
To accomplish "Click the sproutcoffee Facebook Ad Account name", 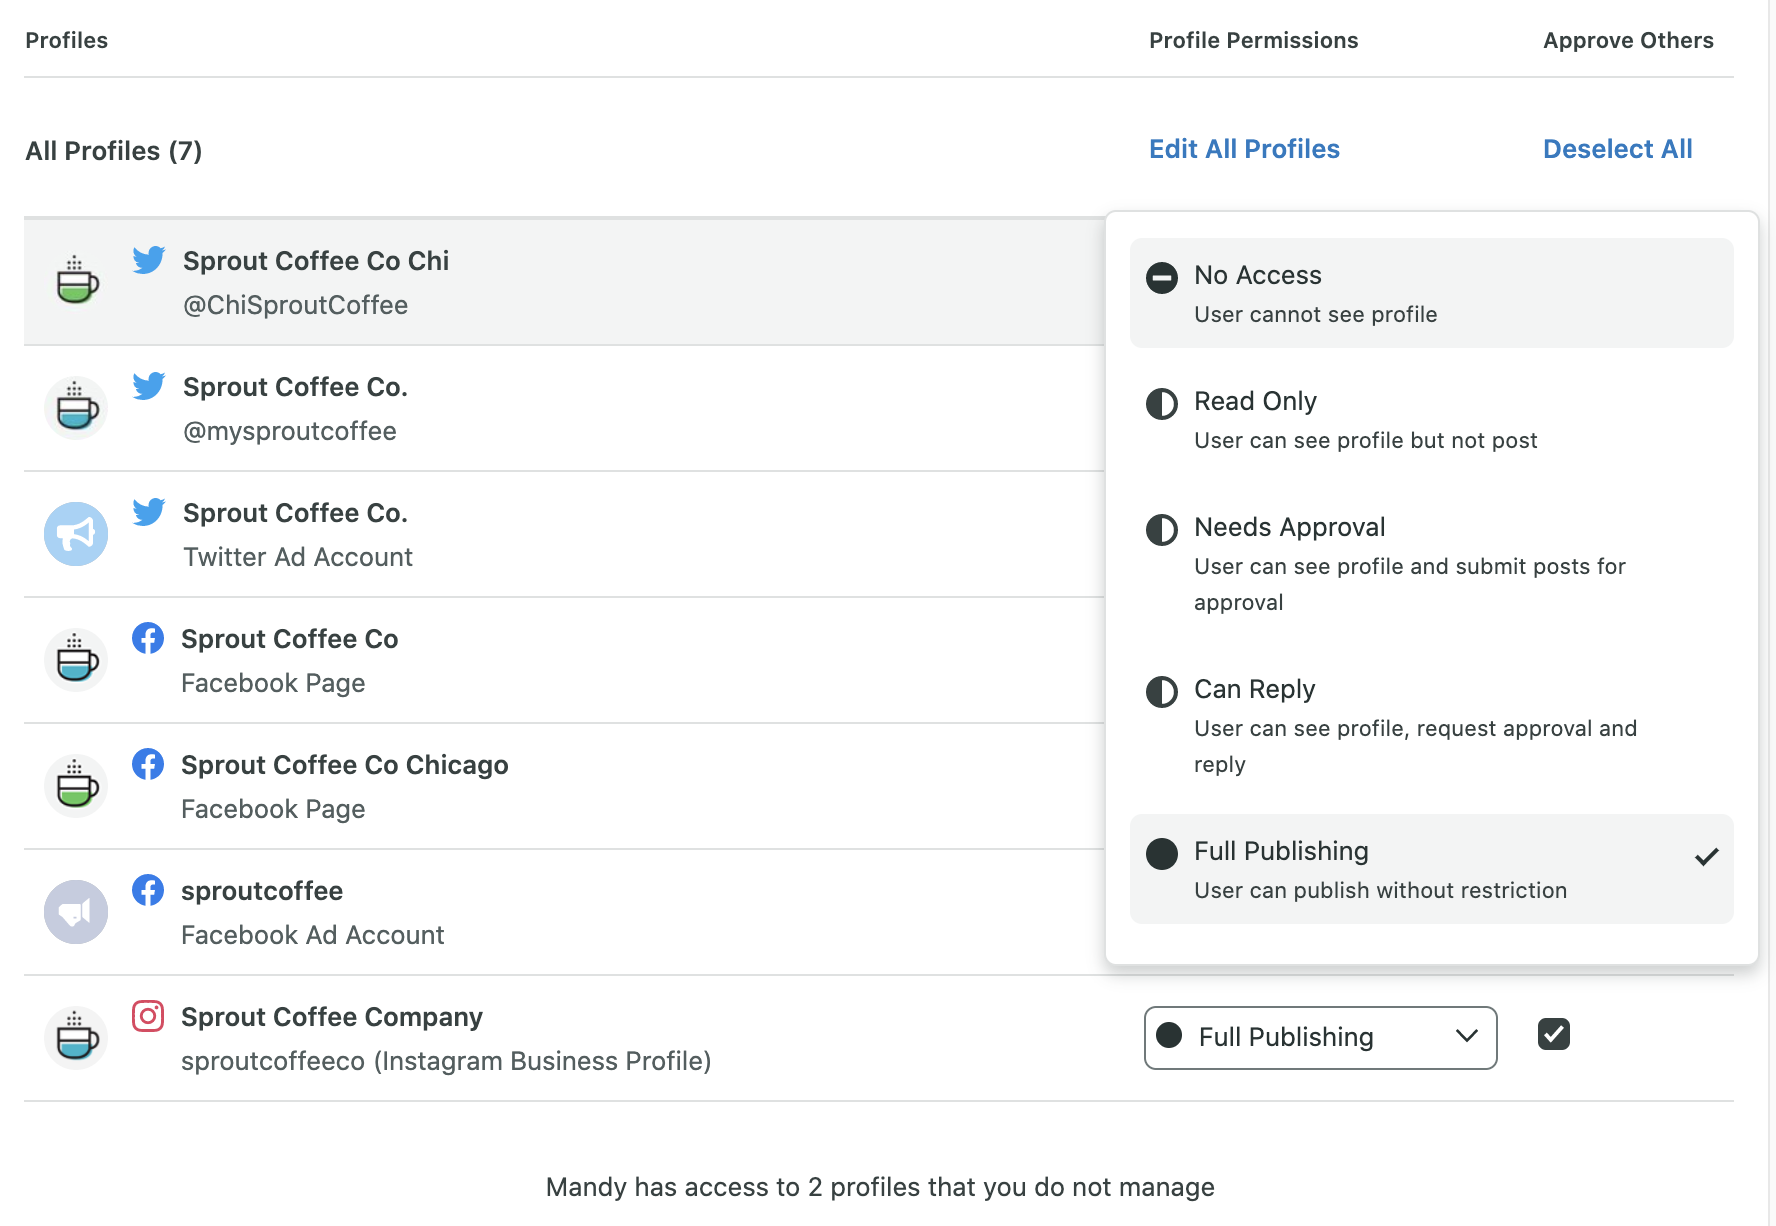I will click(262, 891).
